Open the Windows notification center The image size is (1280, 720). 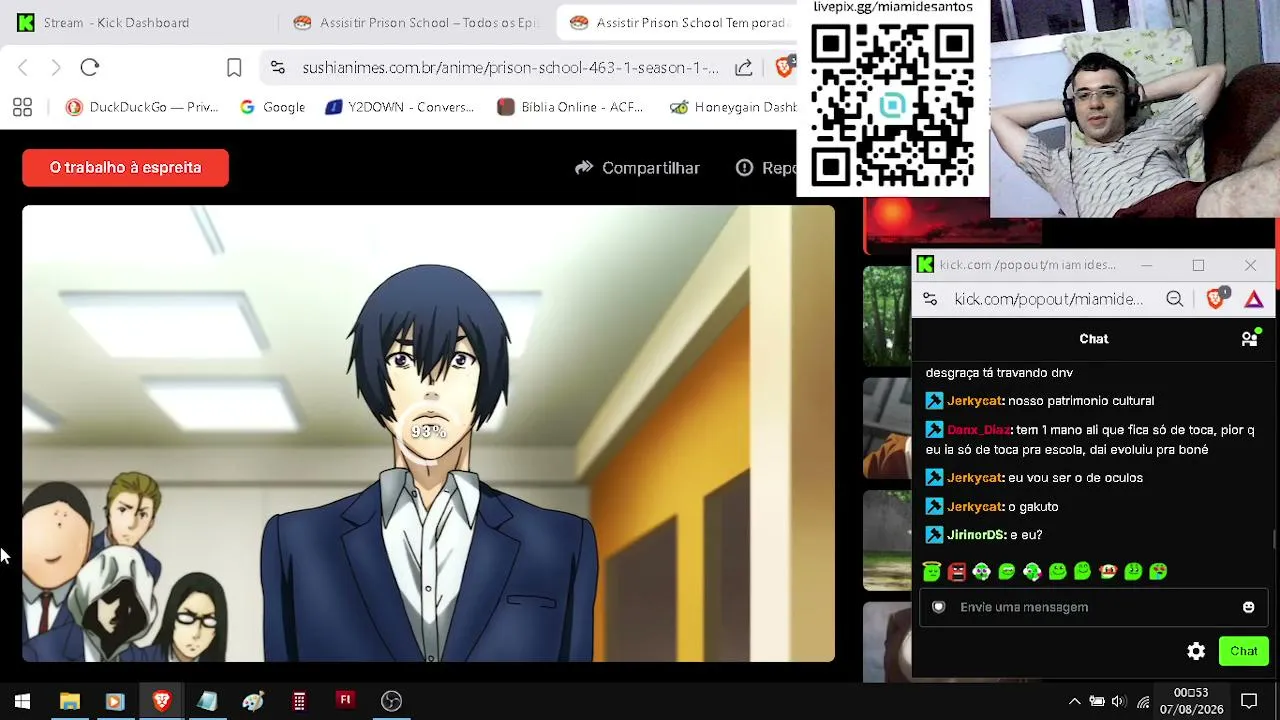1249,701
